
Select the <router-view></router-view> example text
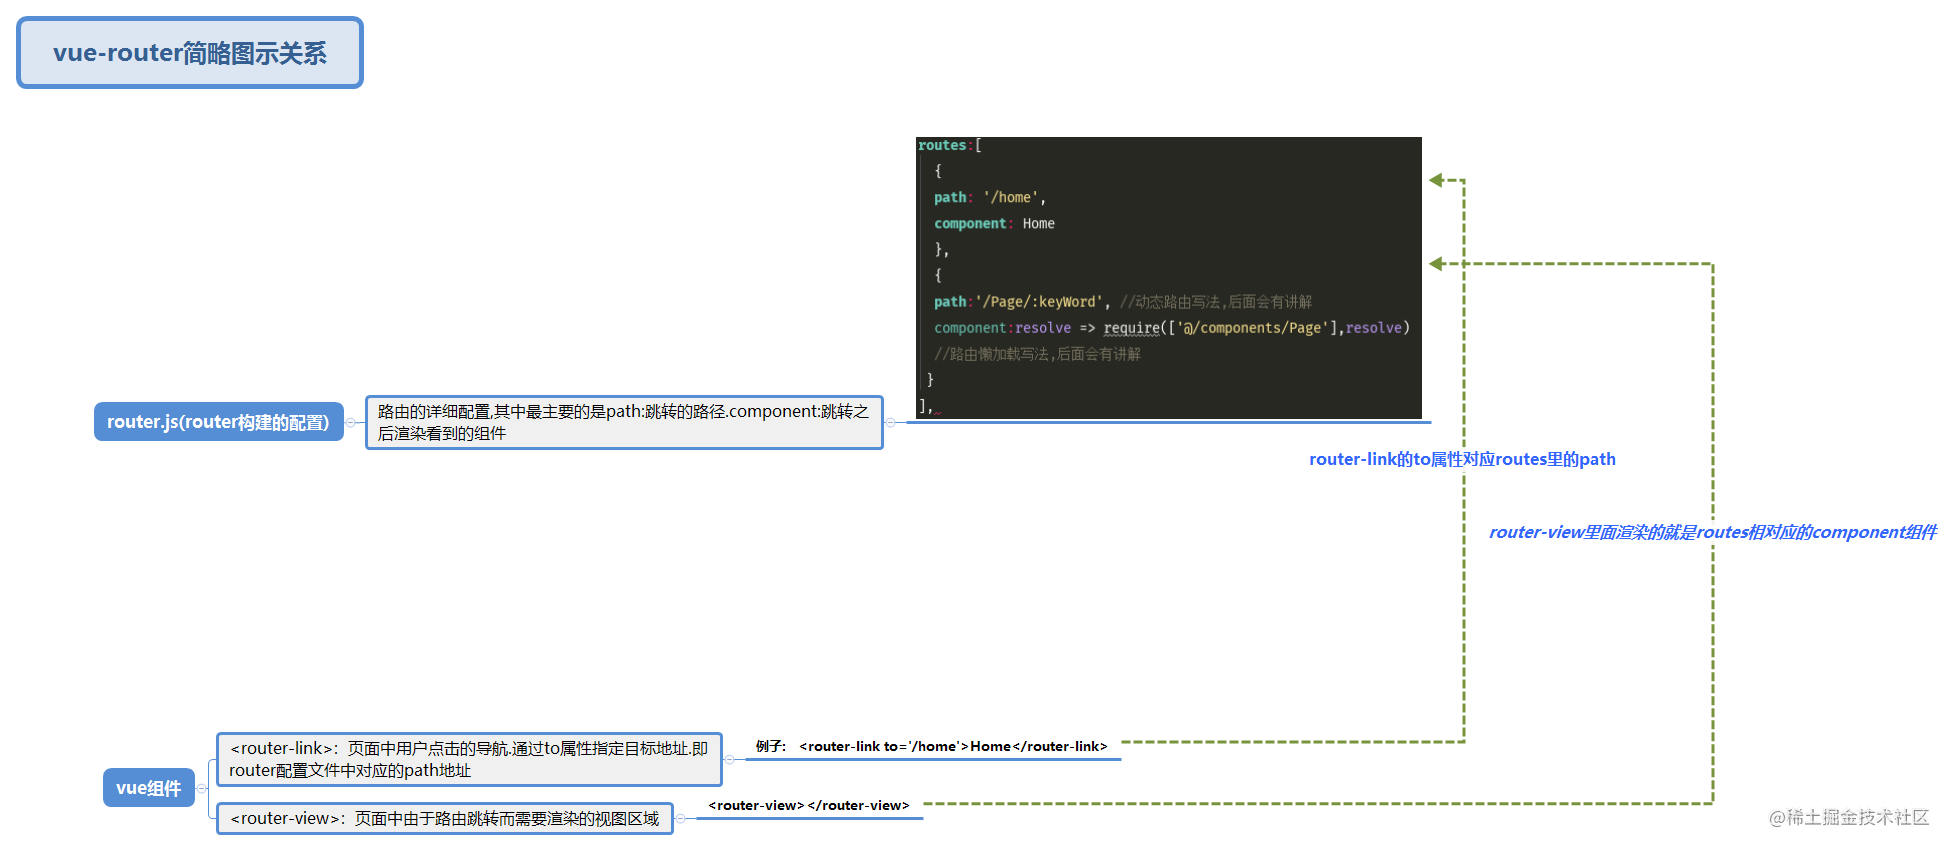tap(809, 805)
